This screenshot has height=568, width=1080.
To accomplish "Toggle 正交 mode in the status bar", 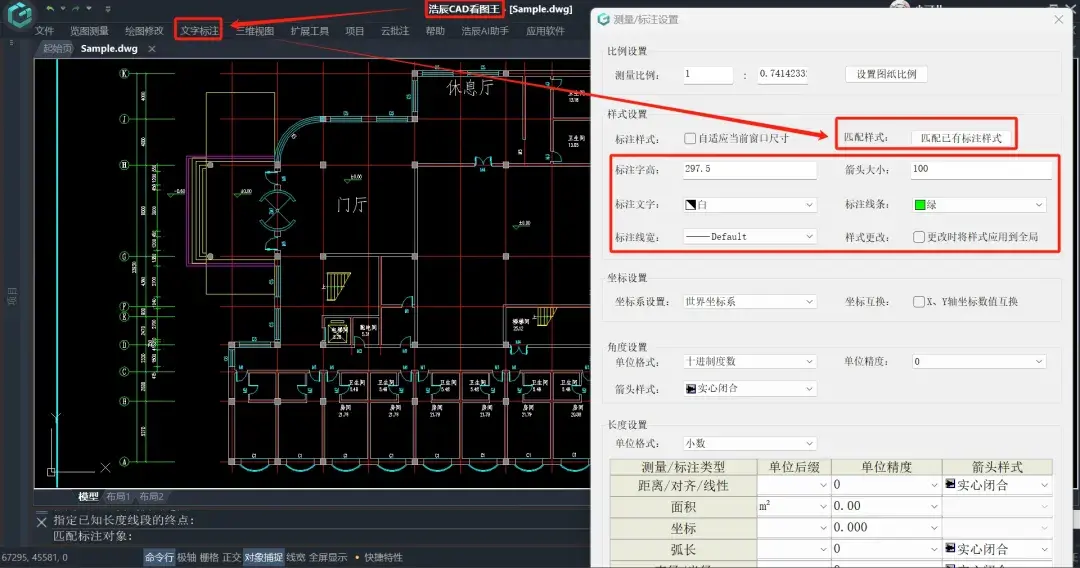I will tap(231, 557).
